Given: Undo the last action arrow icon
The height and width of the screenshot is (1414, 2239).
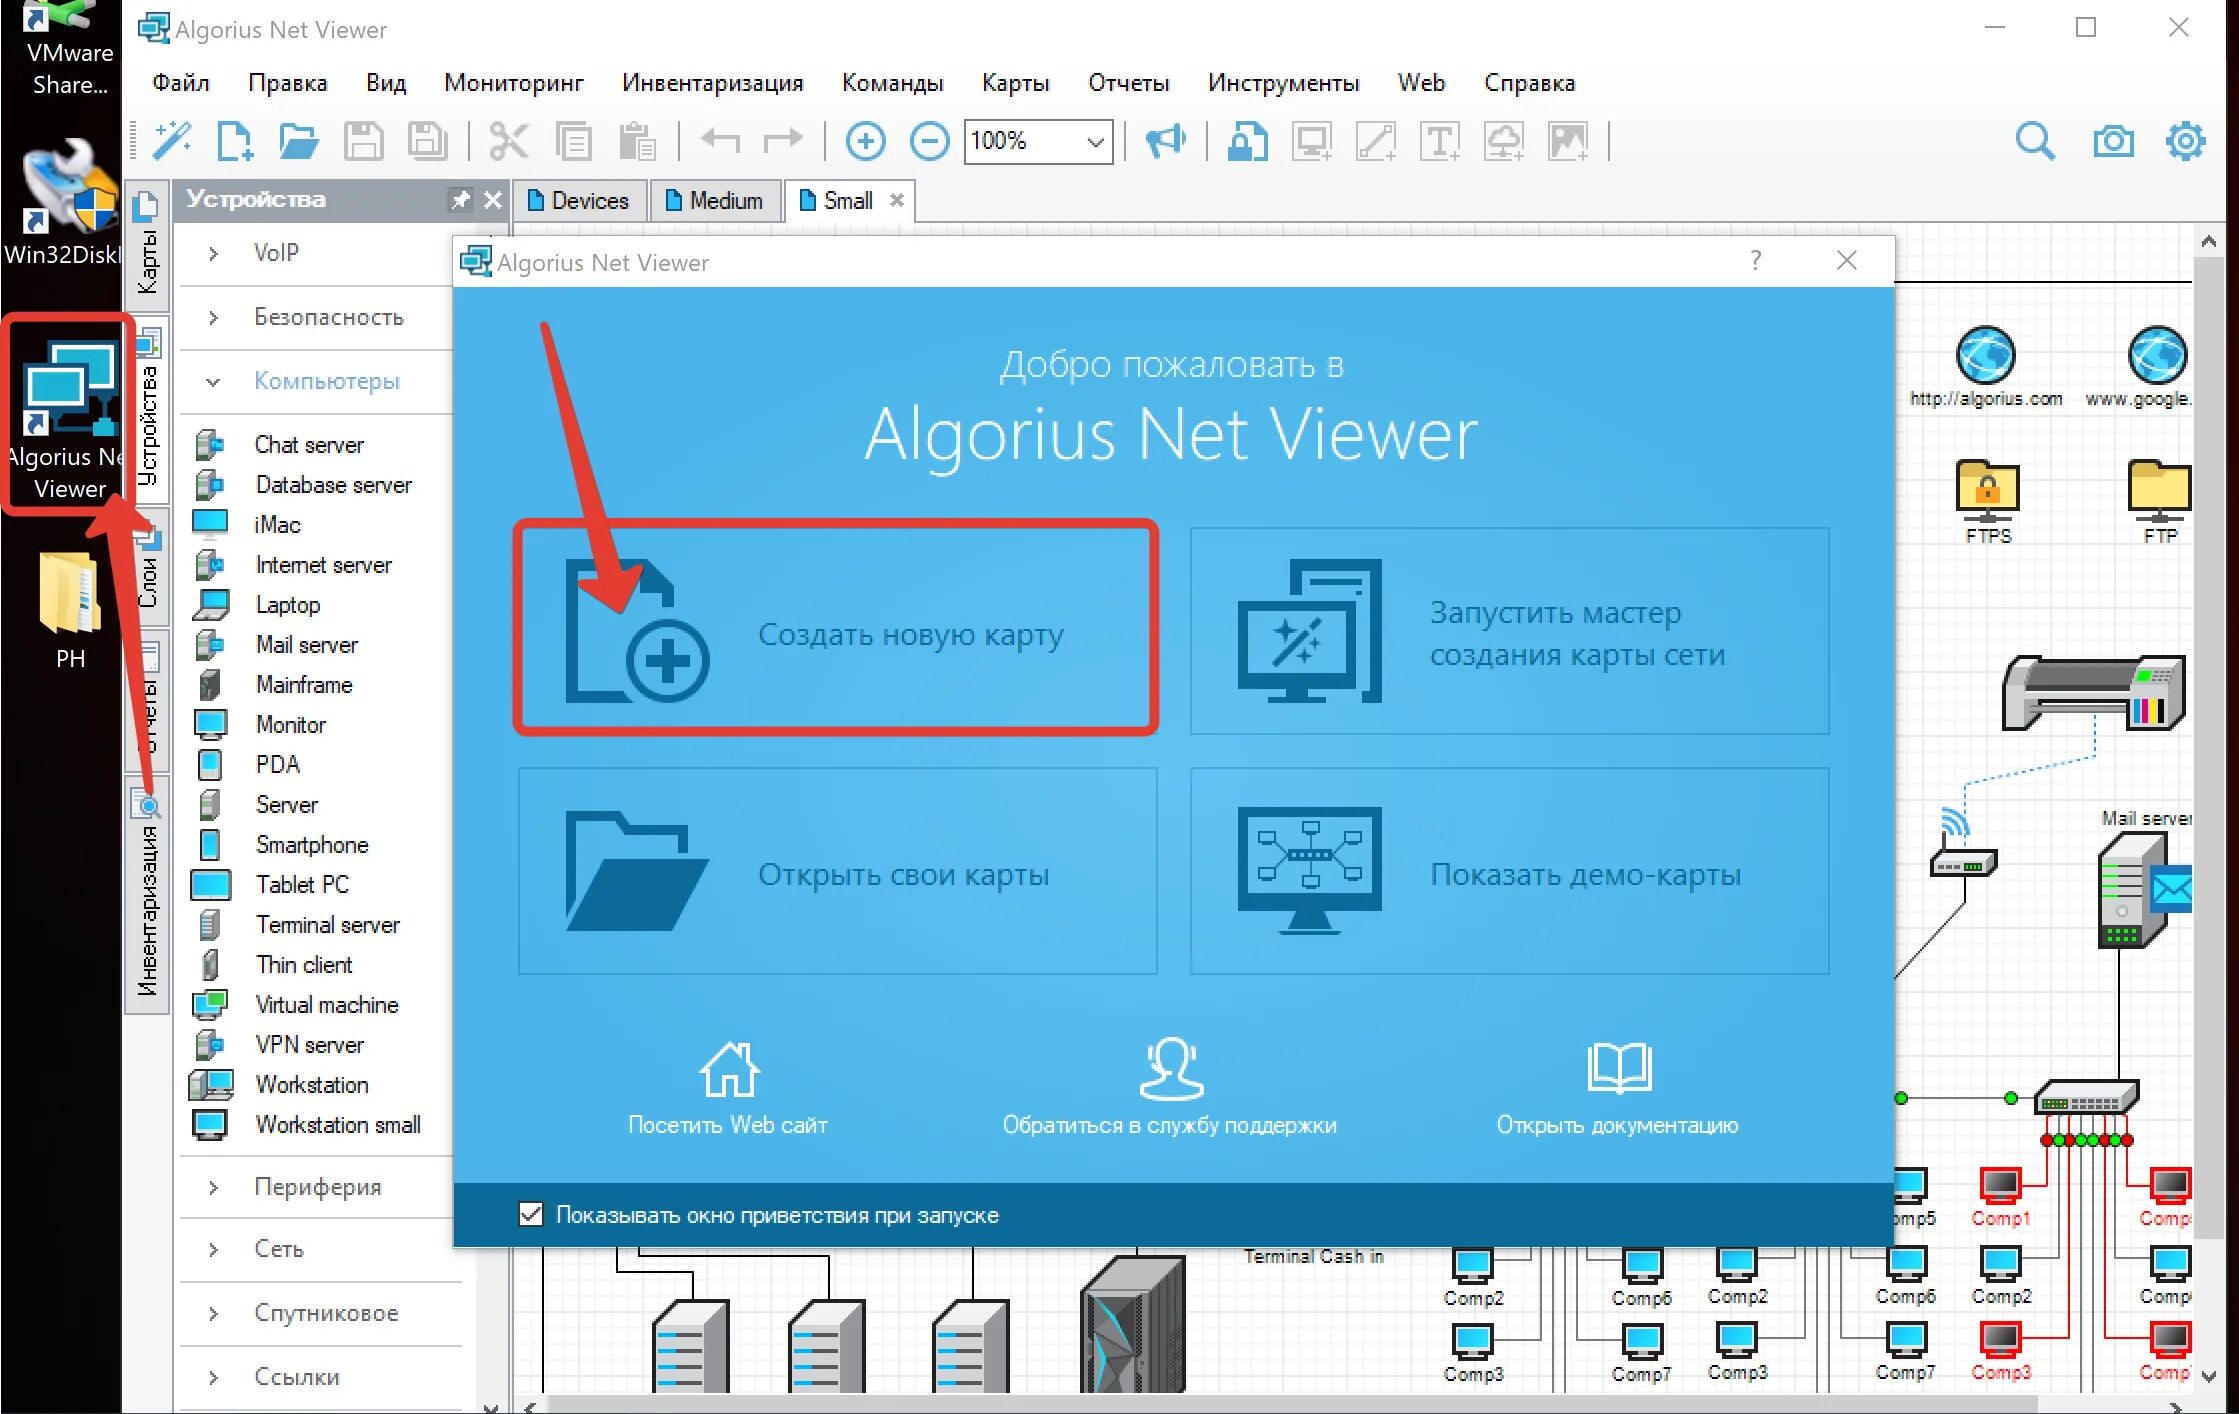Looking at the screenshot, I should [x=720, y=140].
